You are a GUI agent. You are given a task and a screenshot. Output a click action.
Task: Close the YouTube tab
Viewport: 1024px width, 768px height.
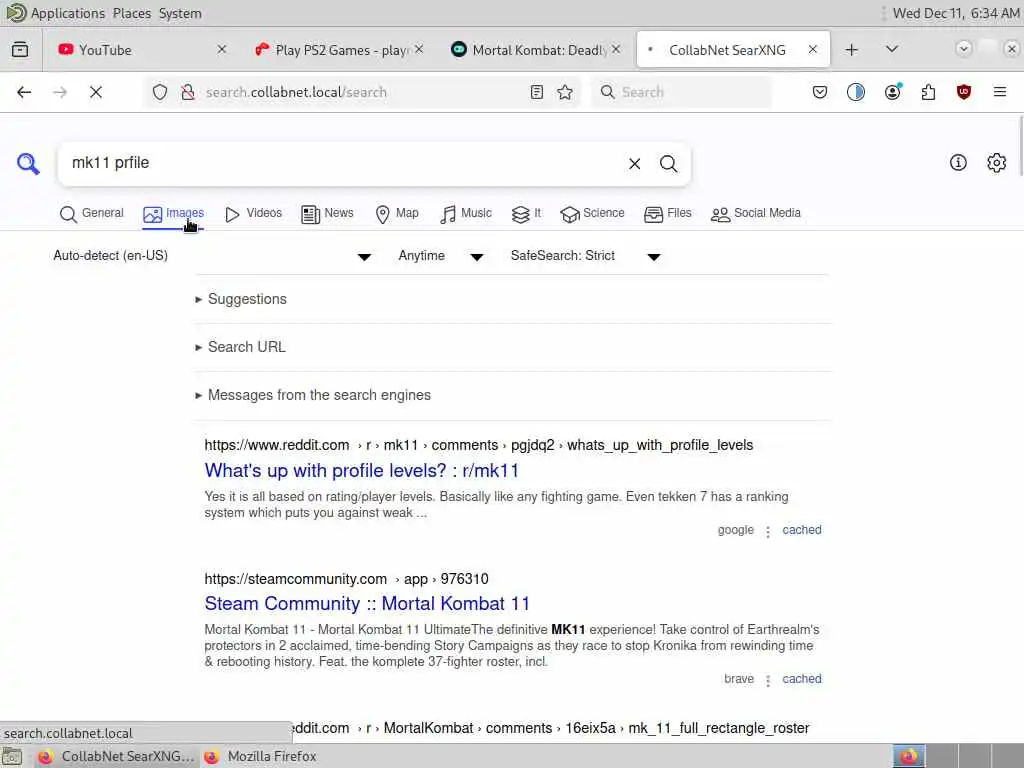click(221, 50)
